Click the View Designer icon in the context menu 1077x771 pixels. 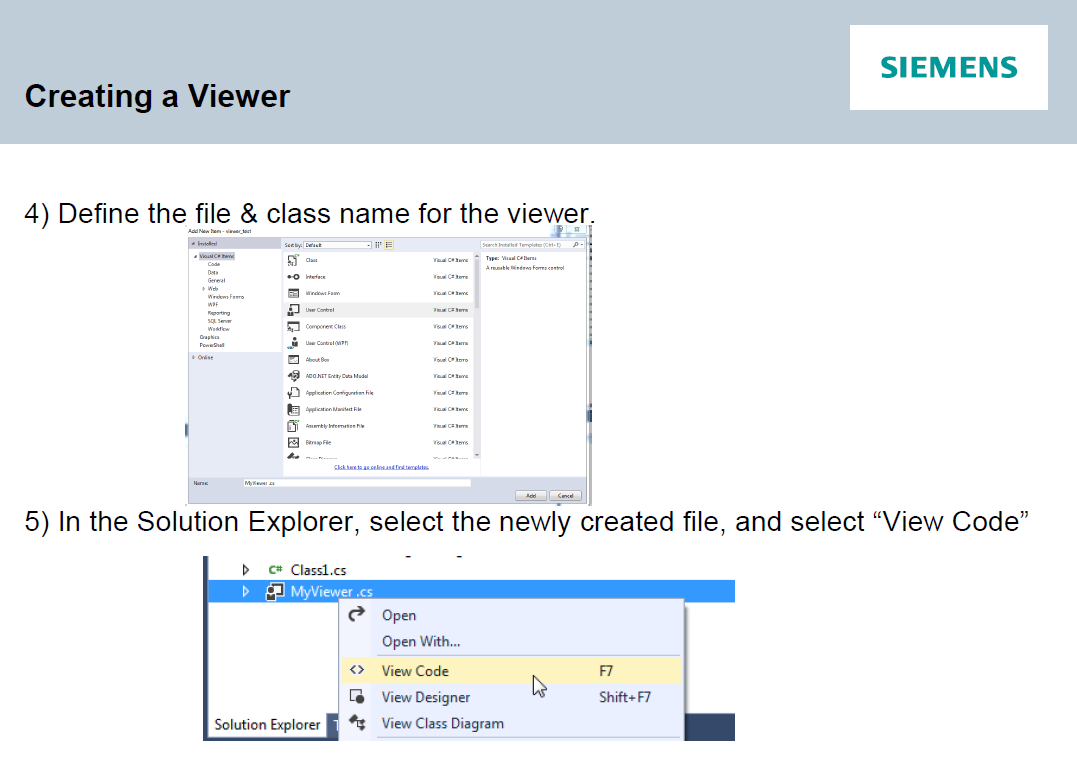tap(357, 697)
